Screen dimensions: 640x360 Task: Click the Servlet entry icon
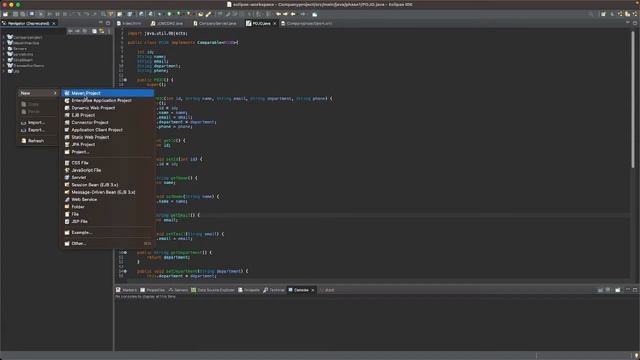pos(67,178)
